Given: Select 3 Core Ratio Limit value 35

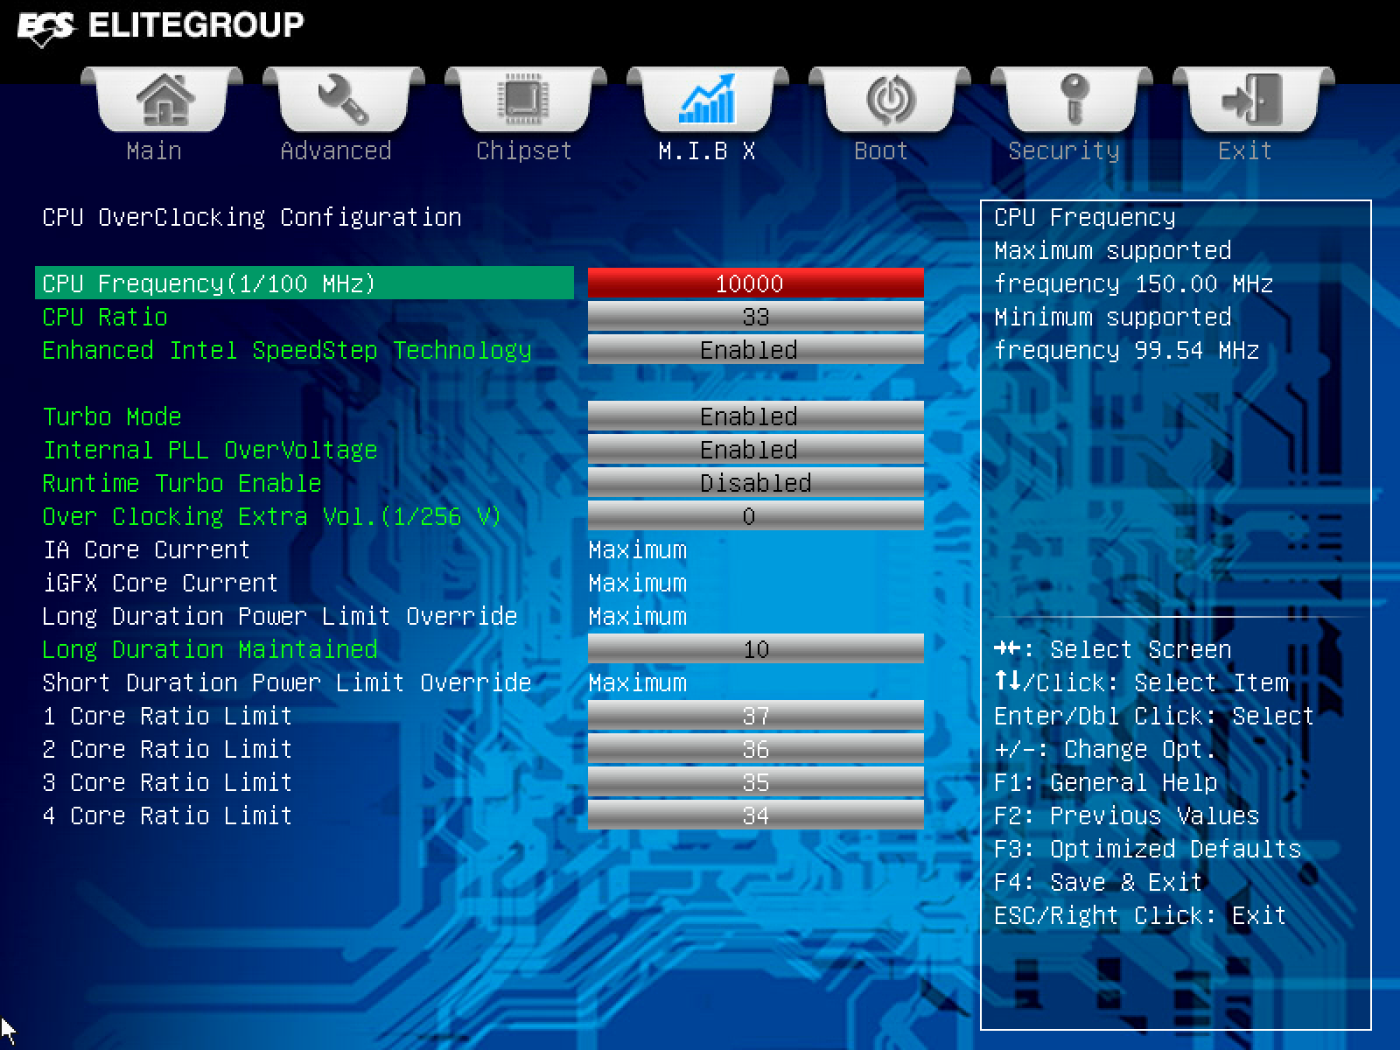Looking at the screenshot, I should point(756,782).
